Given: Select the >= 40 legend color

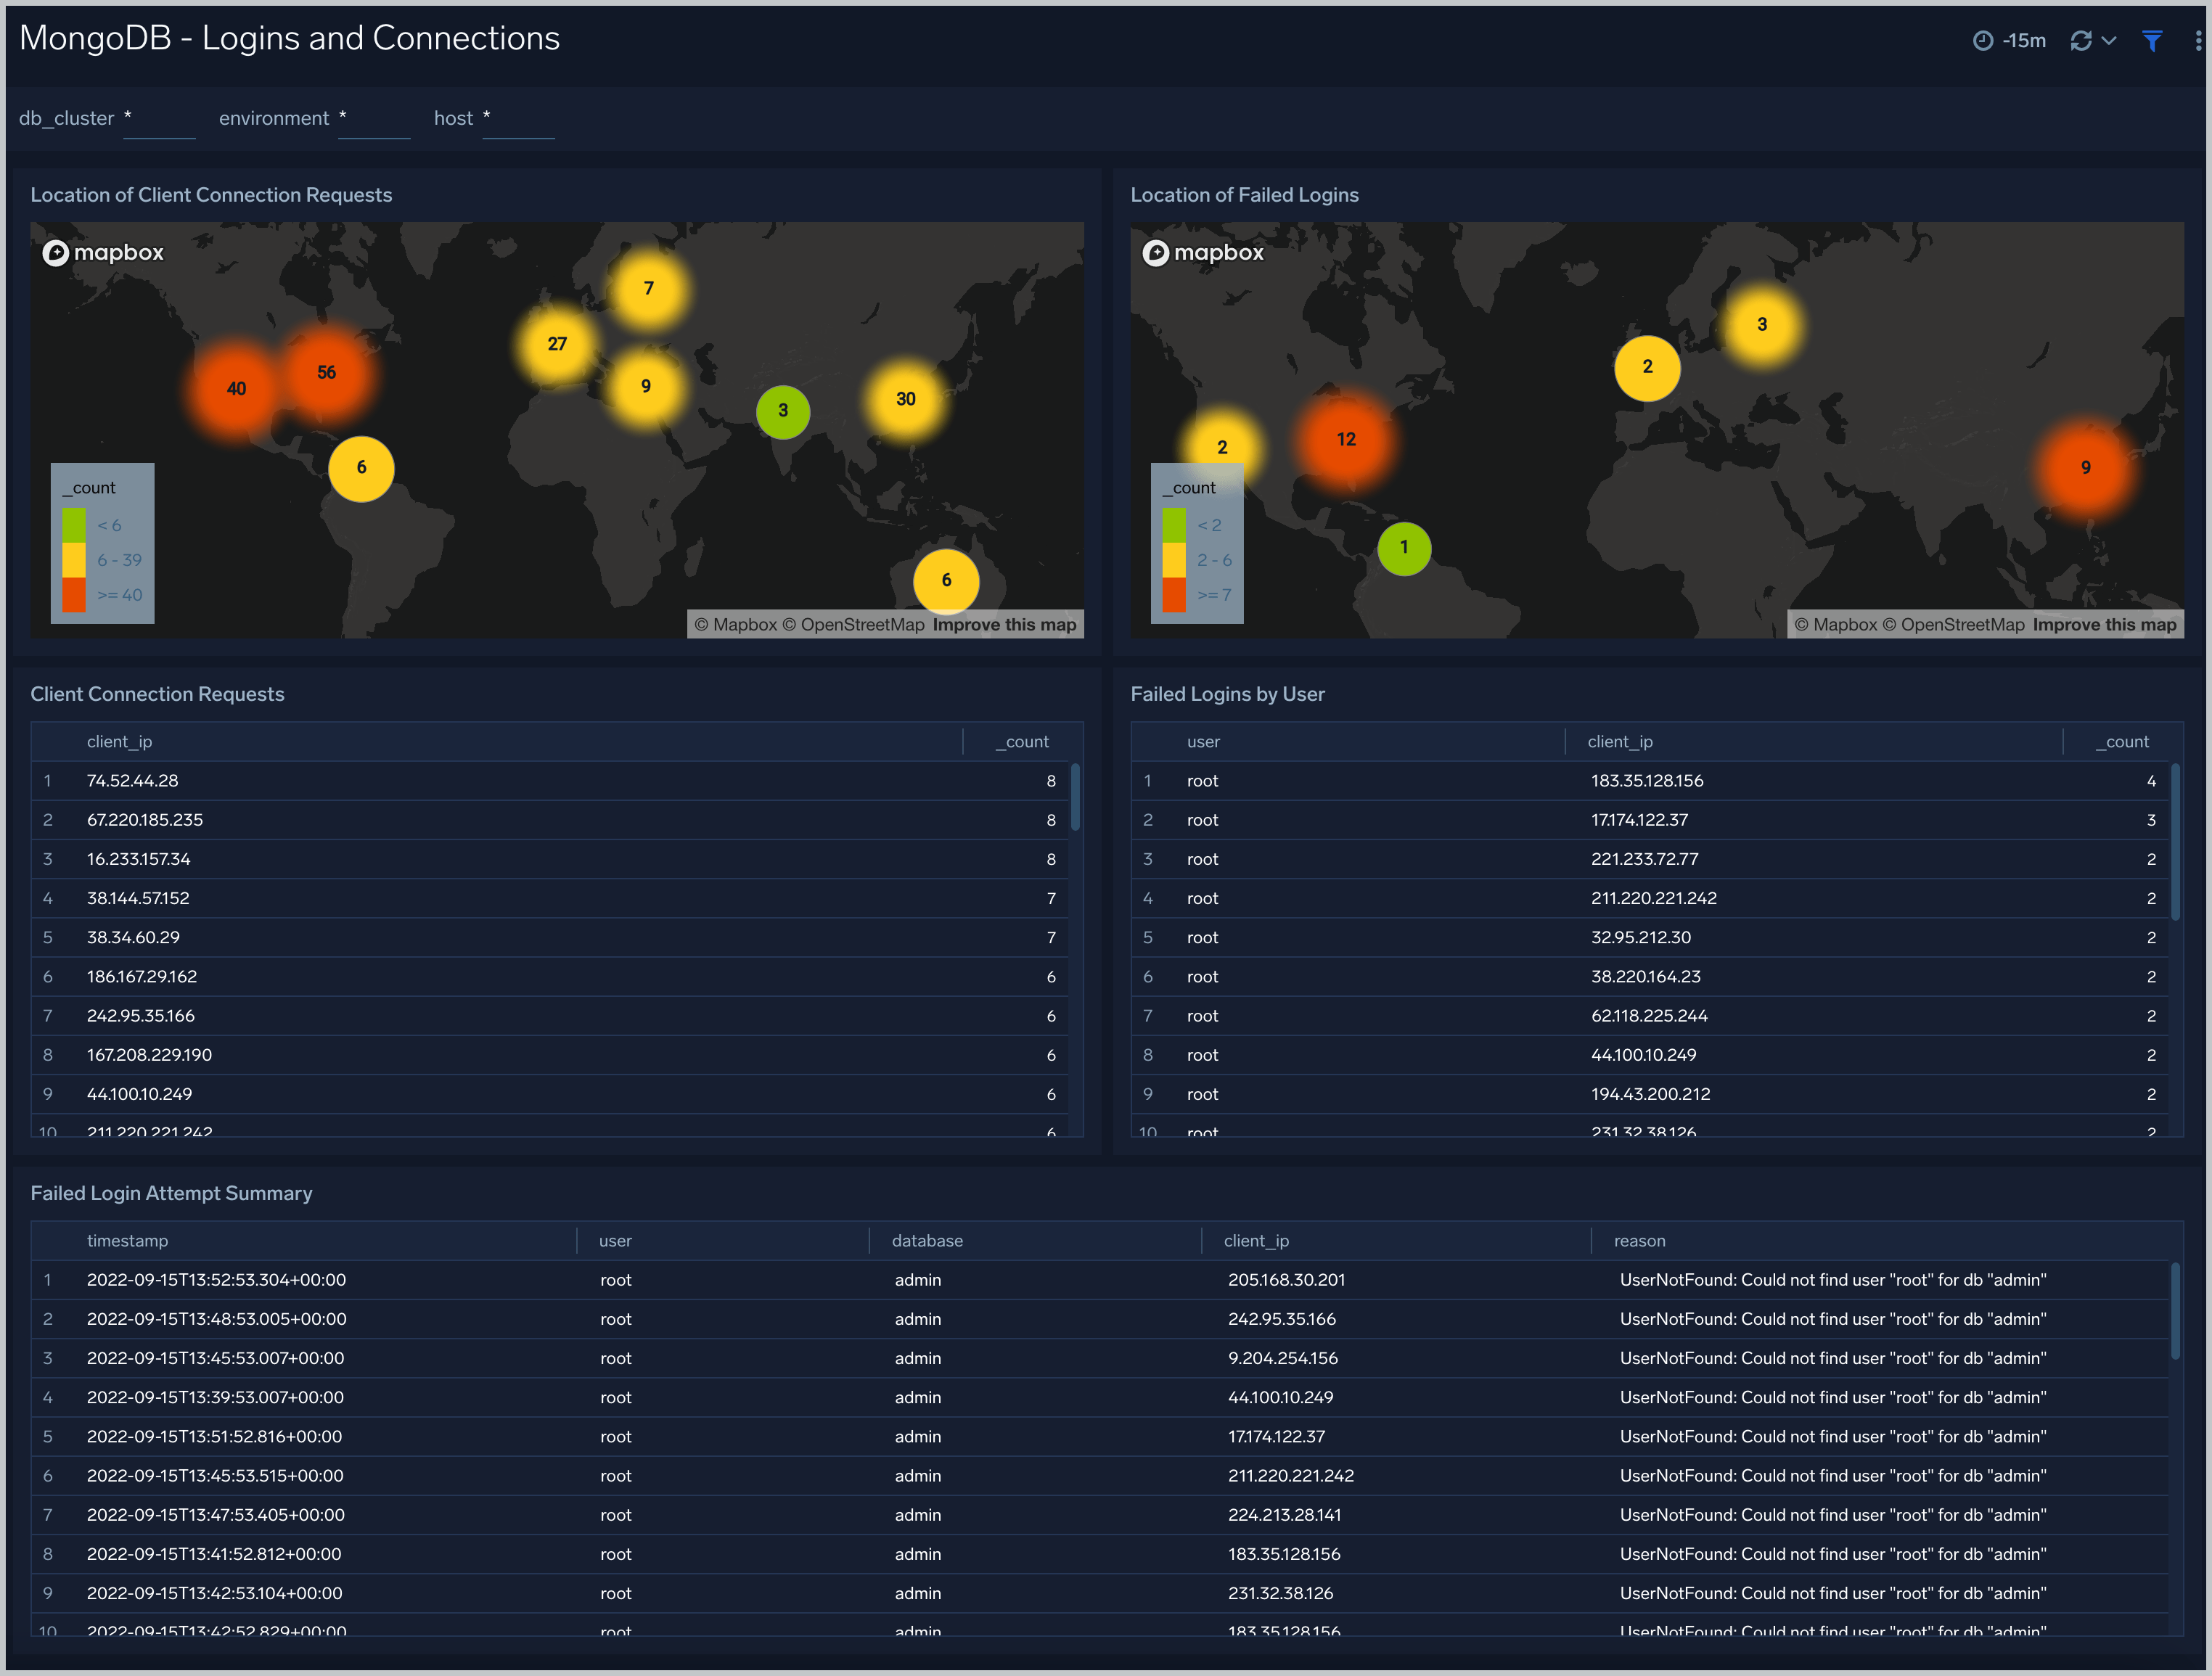Looking at the screenshot, I should (75, 594).
